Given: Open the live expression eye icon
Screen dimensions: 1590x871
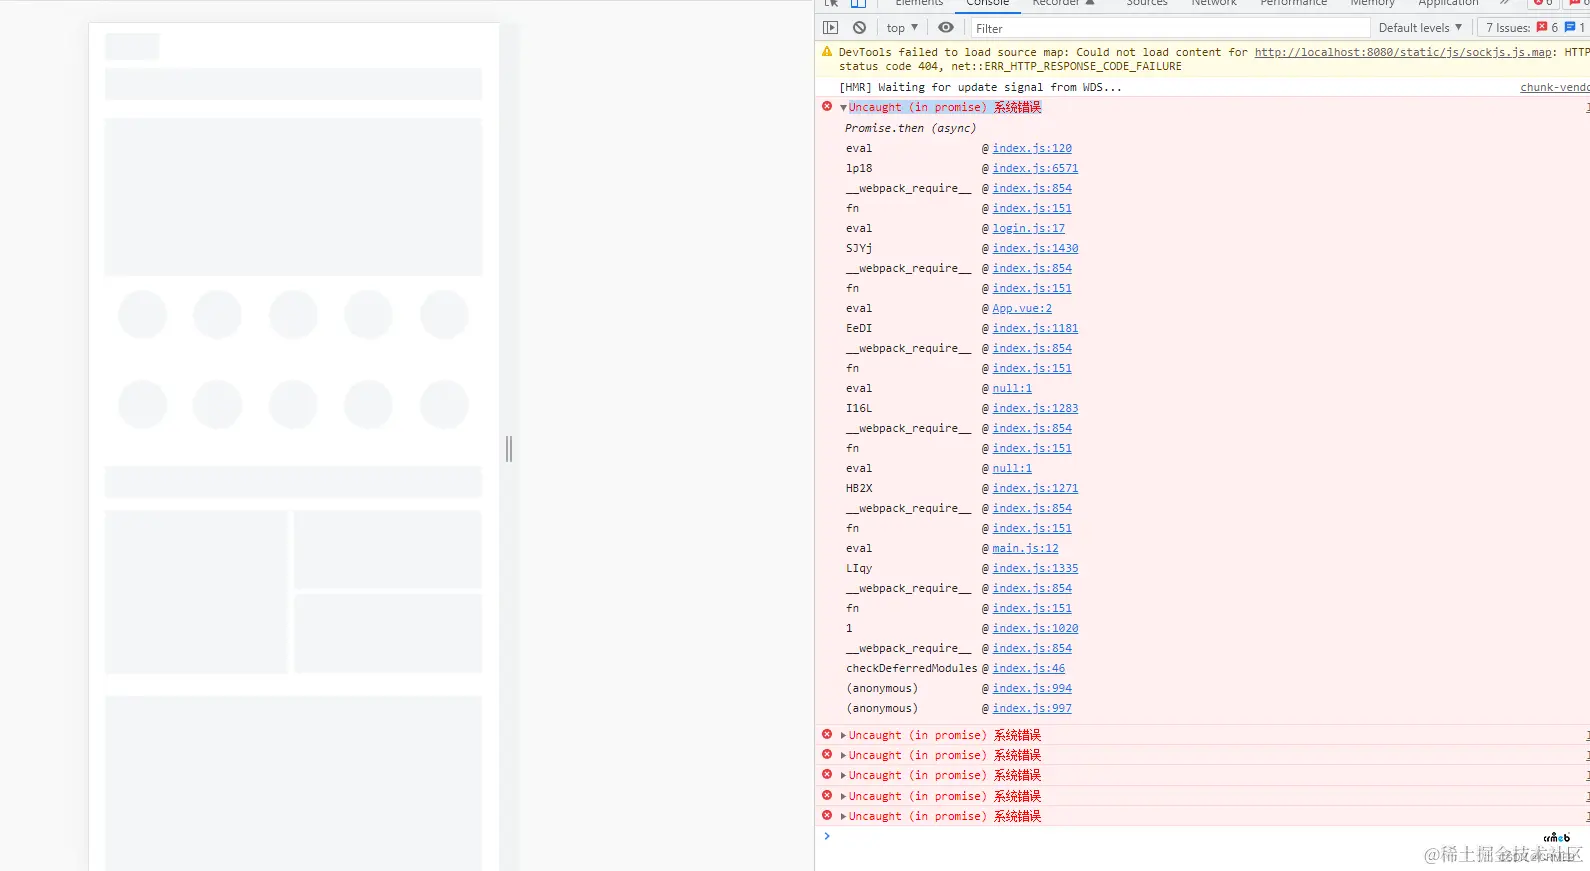Looking at the screenshot, I should click(x=946, y=28).
